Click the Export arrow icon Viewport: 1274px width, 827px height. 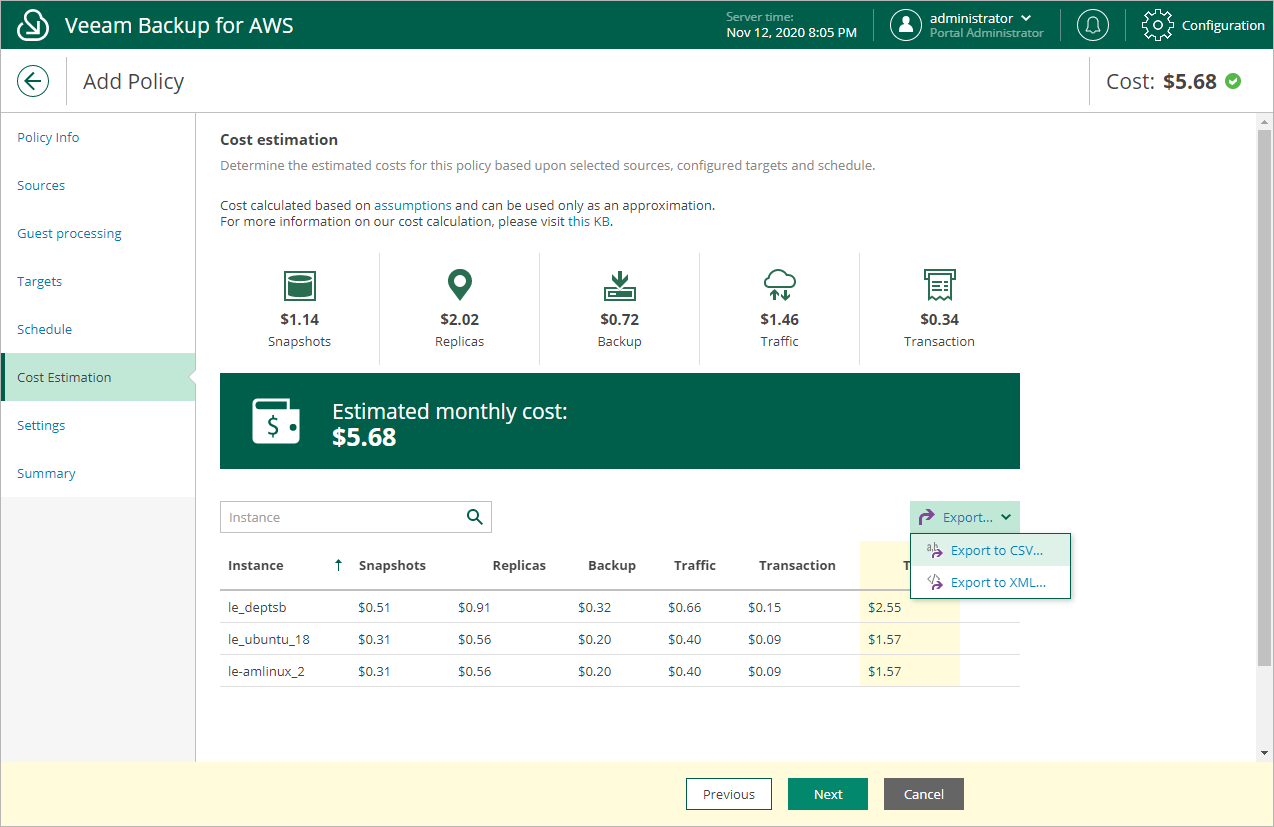coord(927,517)
